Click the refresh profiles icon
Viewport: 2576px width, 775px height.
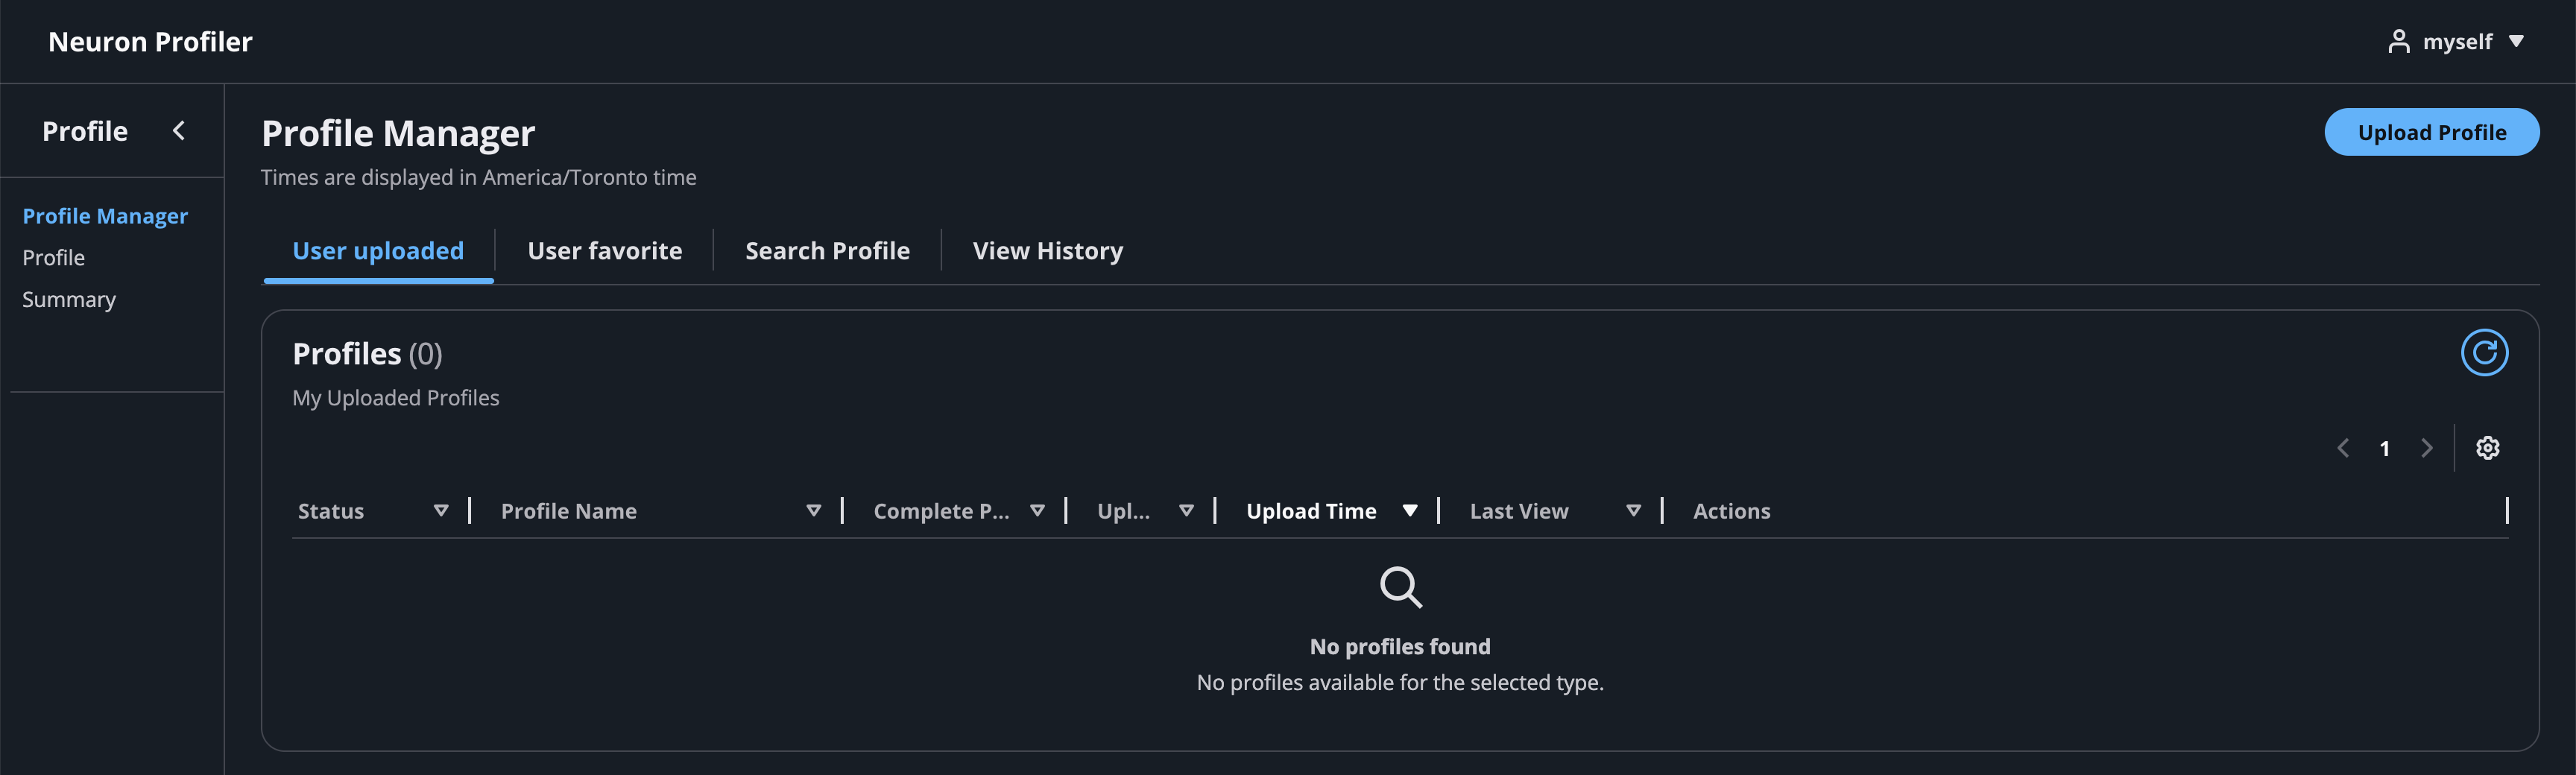tap(2483, 353)
